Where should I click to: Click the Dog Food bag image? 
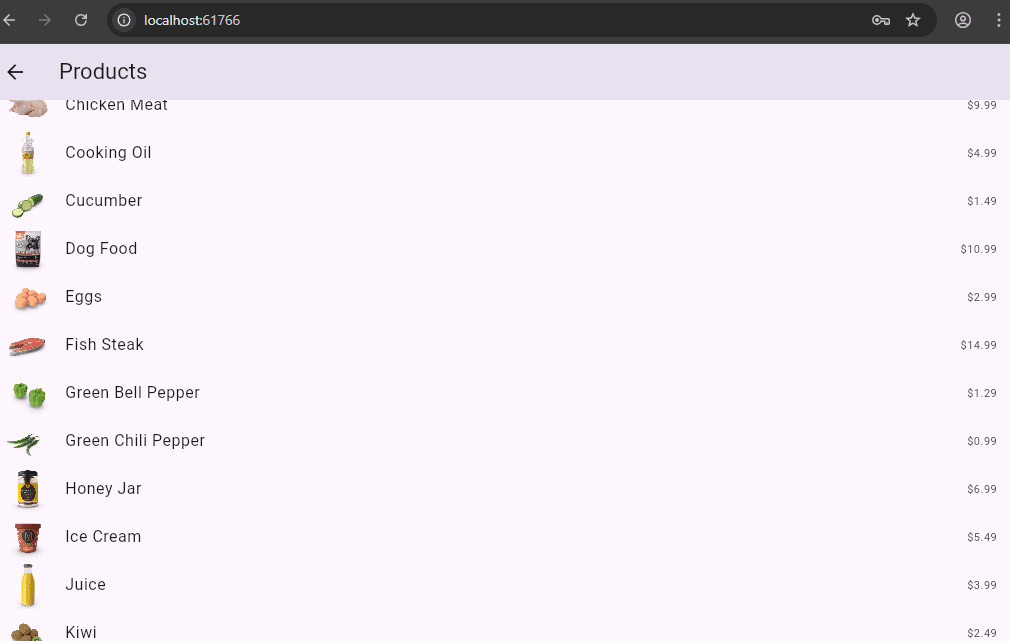tap(28, 249)
